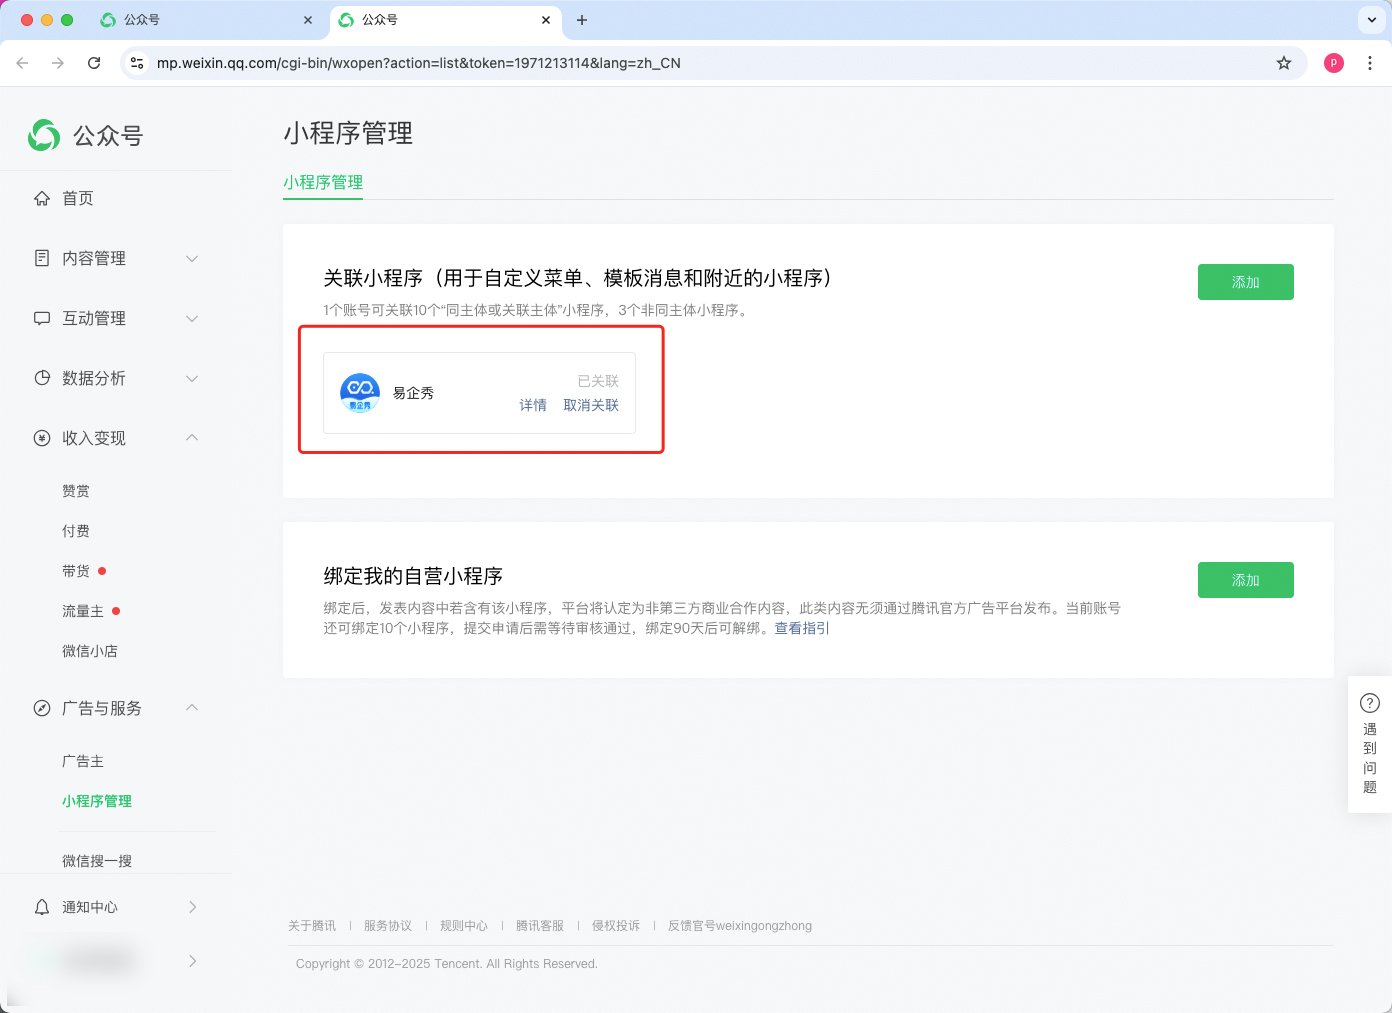Click the 易企秀 mini program logo
The height and width of the screenshot is (1013, 1392).
pyautogui.click(x=360, y=393)
